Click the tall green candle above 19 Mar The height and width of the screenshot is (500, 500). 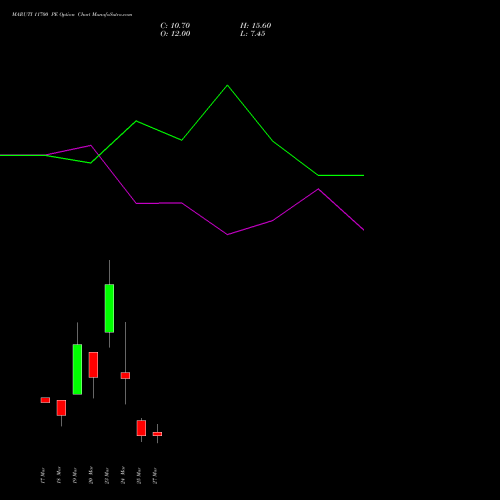(x=77, y=369)
